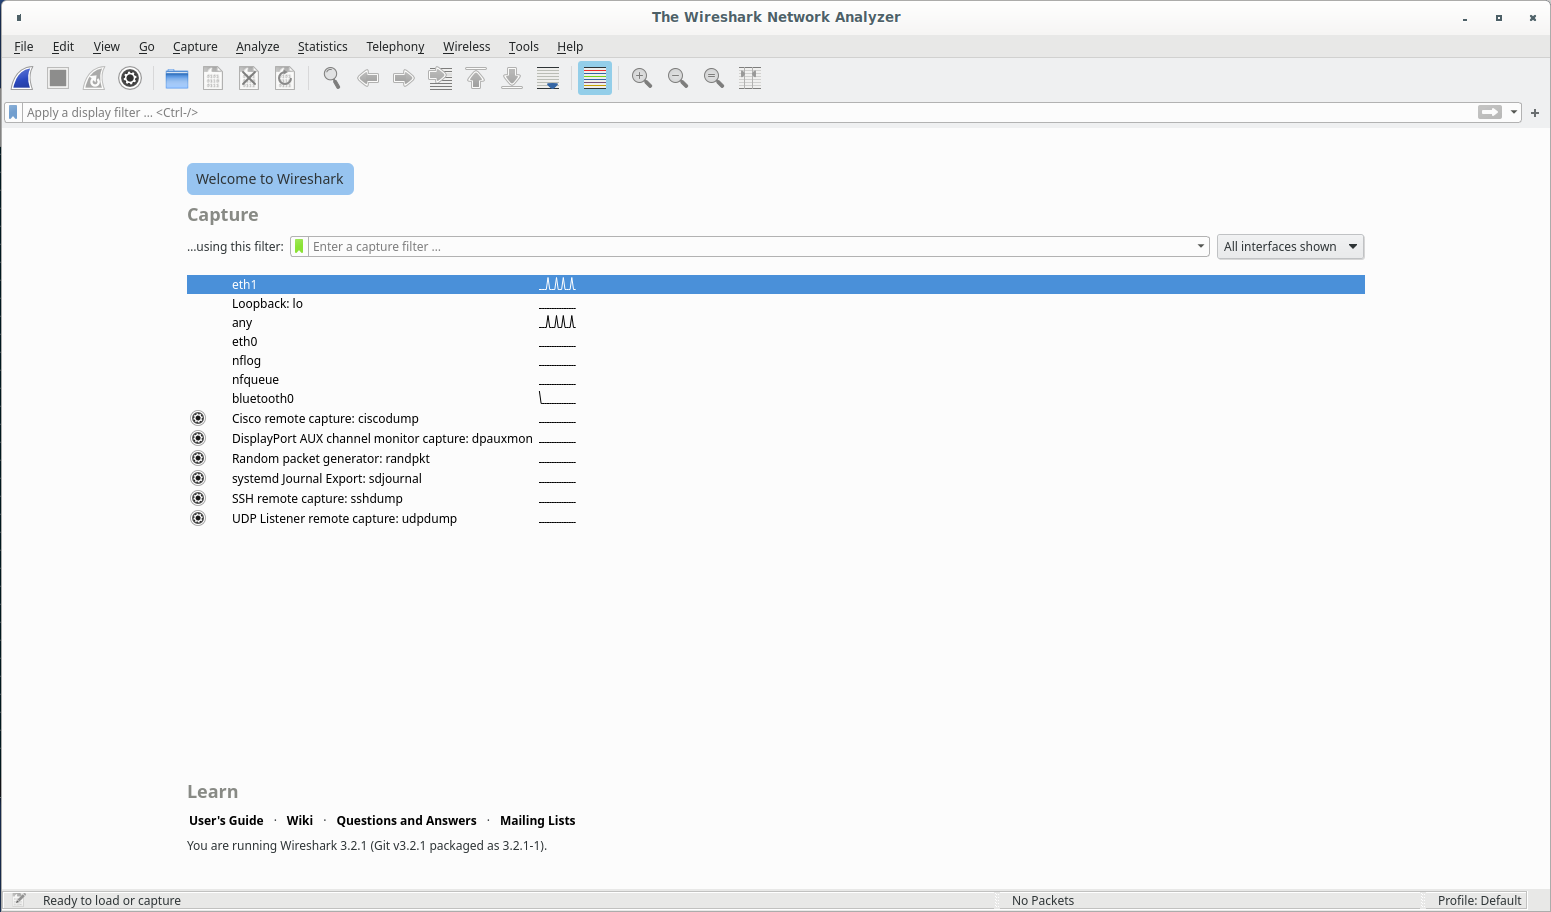Jump to the last packet icon

[x=512, y=78]
